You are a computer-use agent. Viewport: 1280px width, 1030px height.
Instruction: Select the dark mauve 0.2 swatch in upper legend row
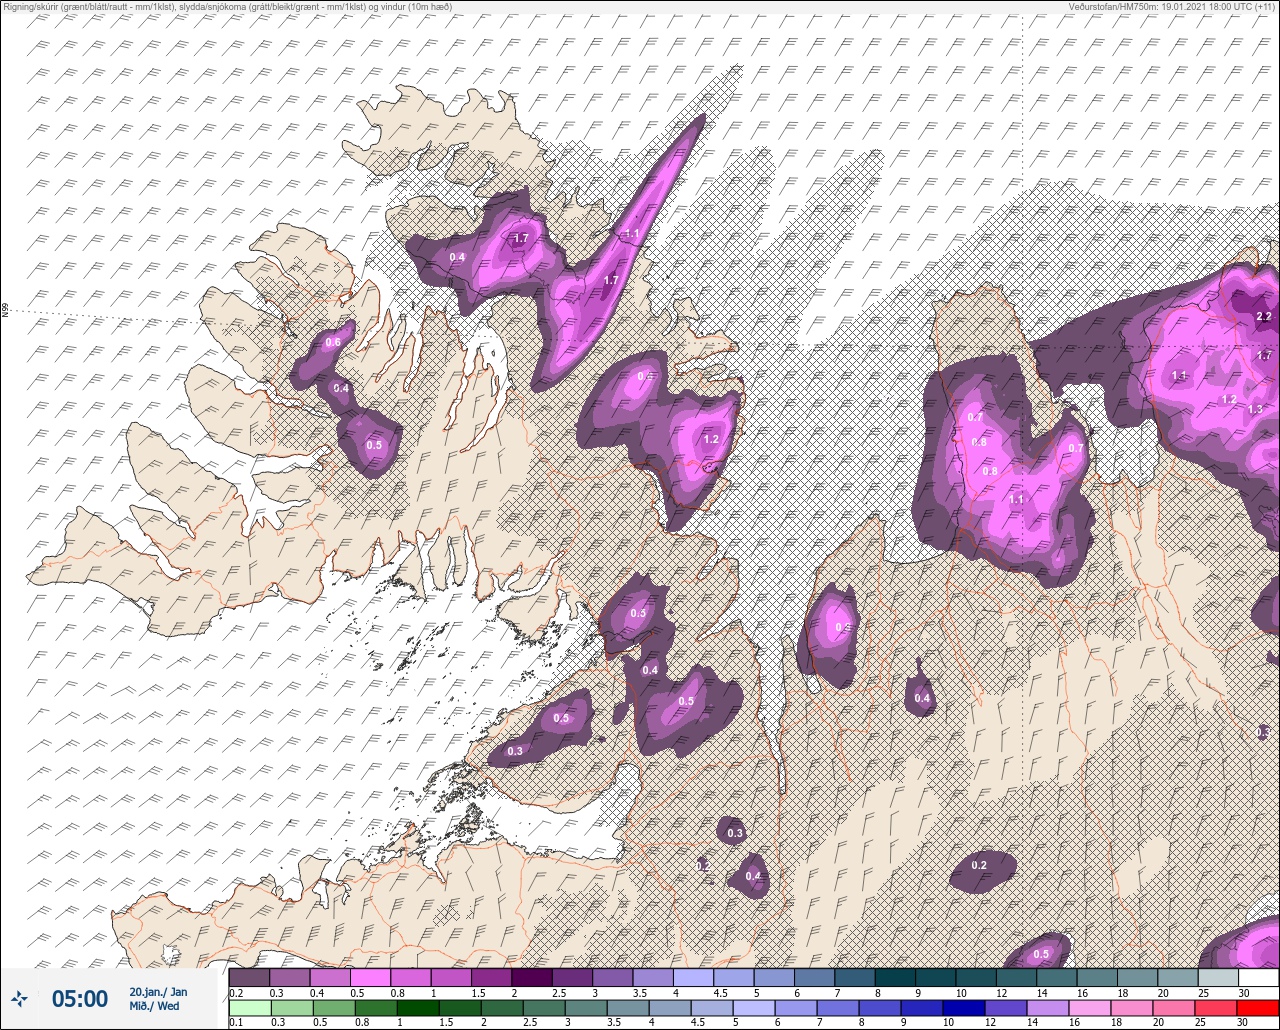coord(249,977)
